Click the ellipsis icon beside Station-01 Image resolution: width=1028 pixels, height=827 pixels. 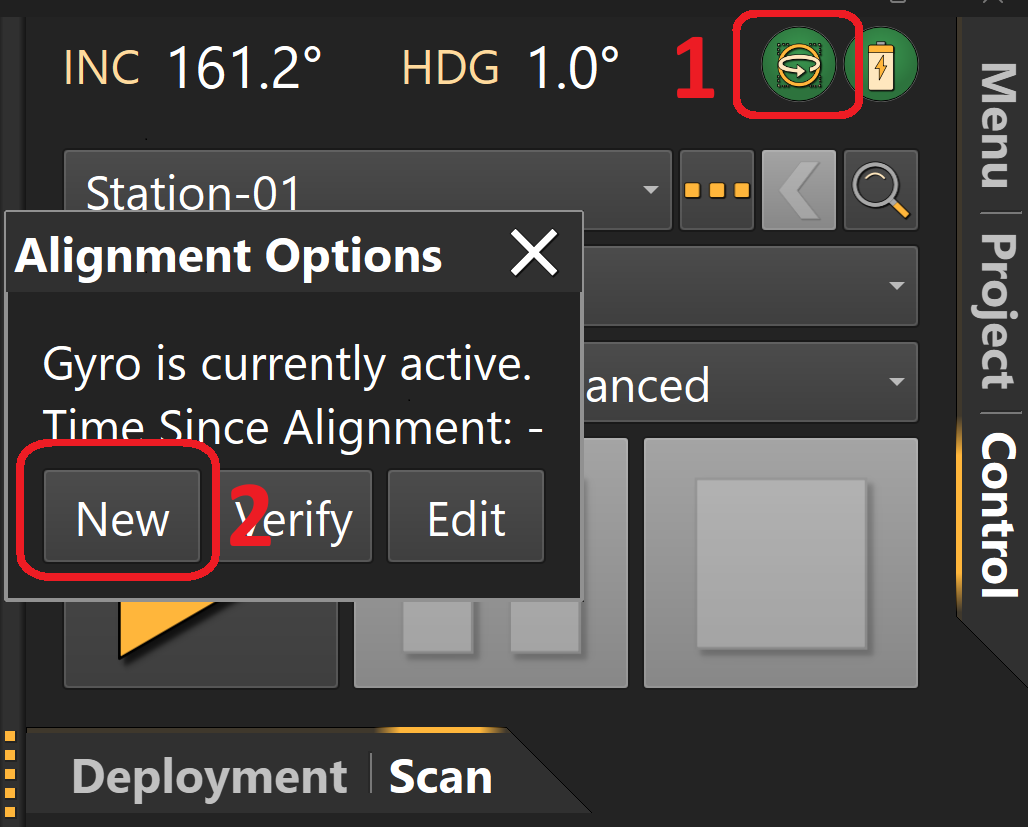click(716, 190)
